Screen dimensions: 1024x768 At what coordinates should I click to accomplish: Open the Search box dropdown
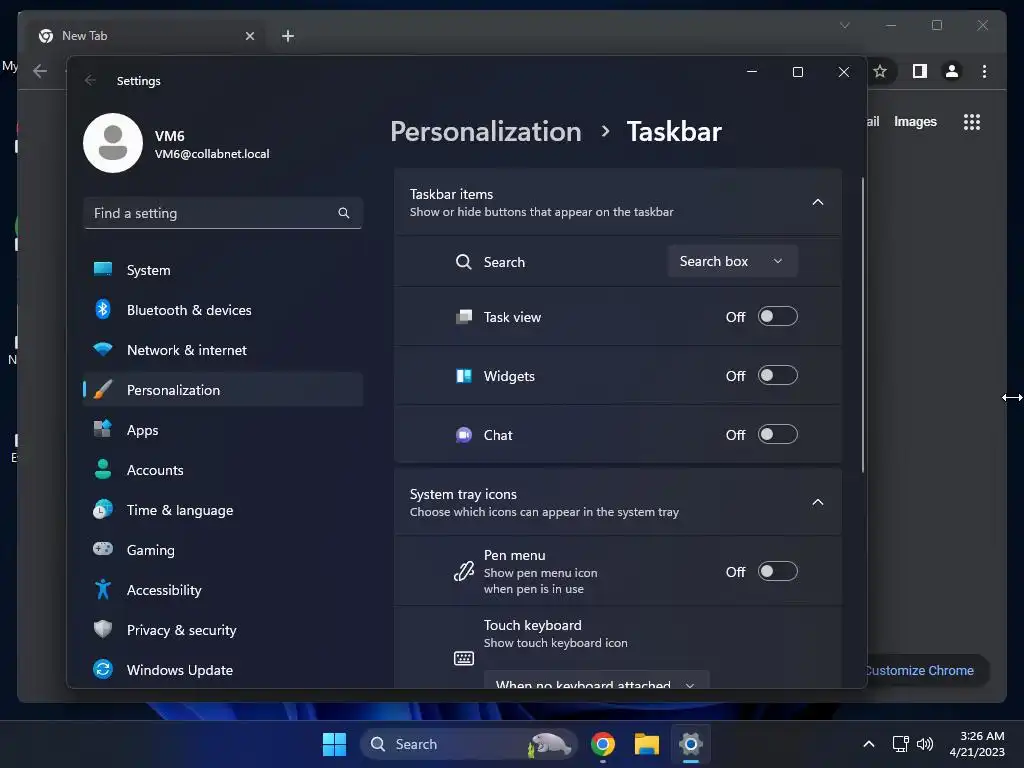coord(732,261)
